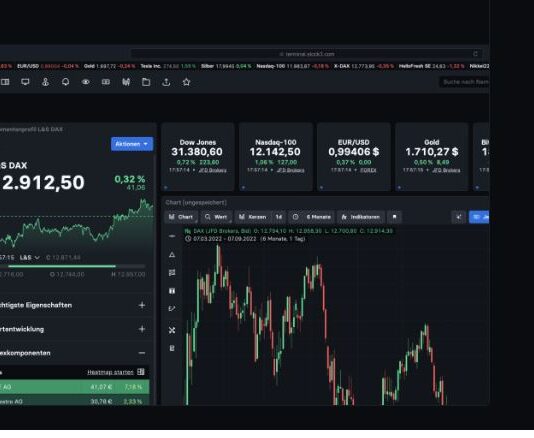Open alerts via the bell icon
Viewport: 534px width, 438px height.
pyautogui.click(x=65, y=82)
